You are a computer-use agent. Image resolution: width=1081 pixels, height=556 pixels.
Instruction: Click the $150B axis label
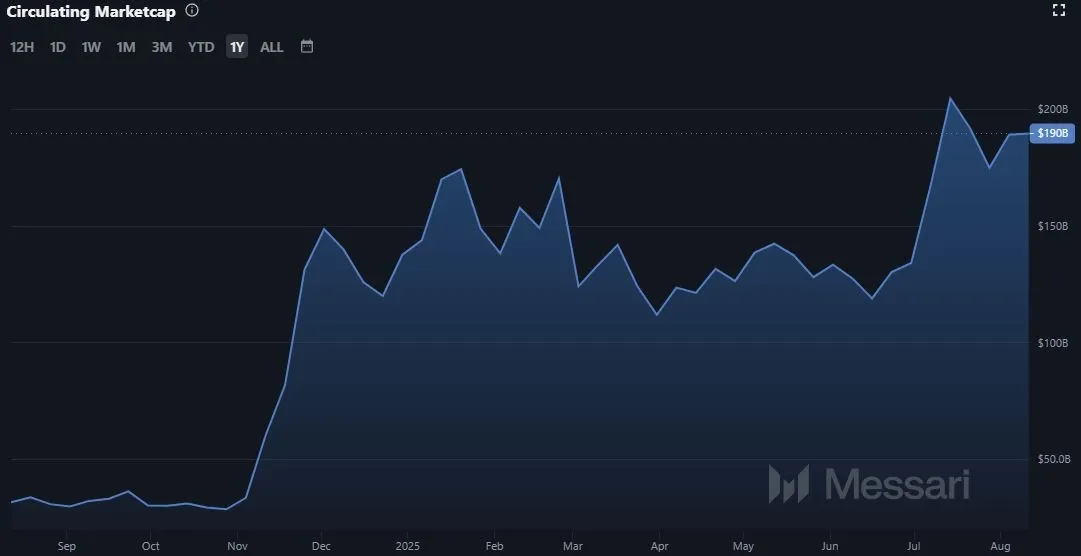1053,226
